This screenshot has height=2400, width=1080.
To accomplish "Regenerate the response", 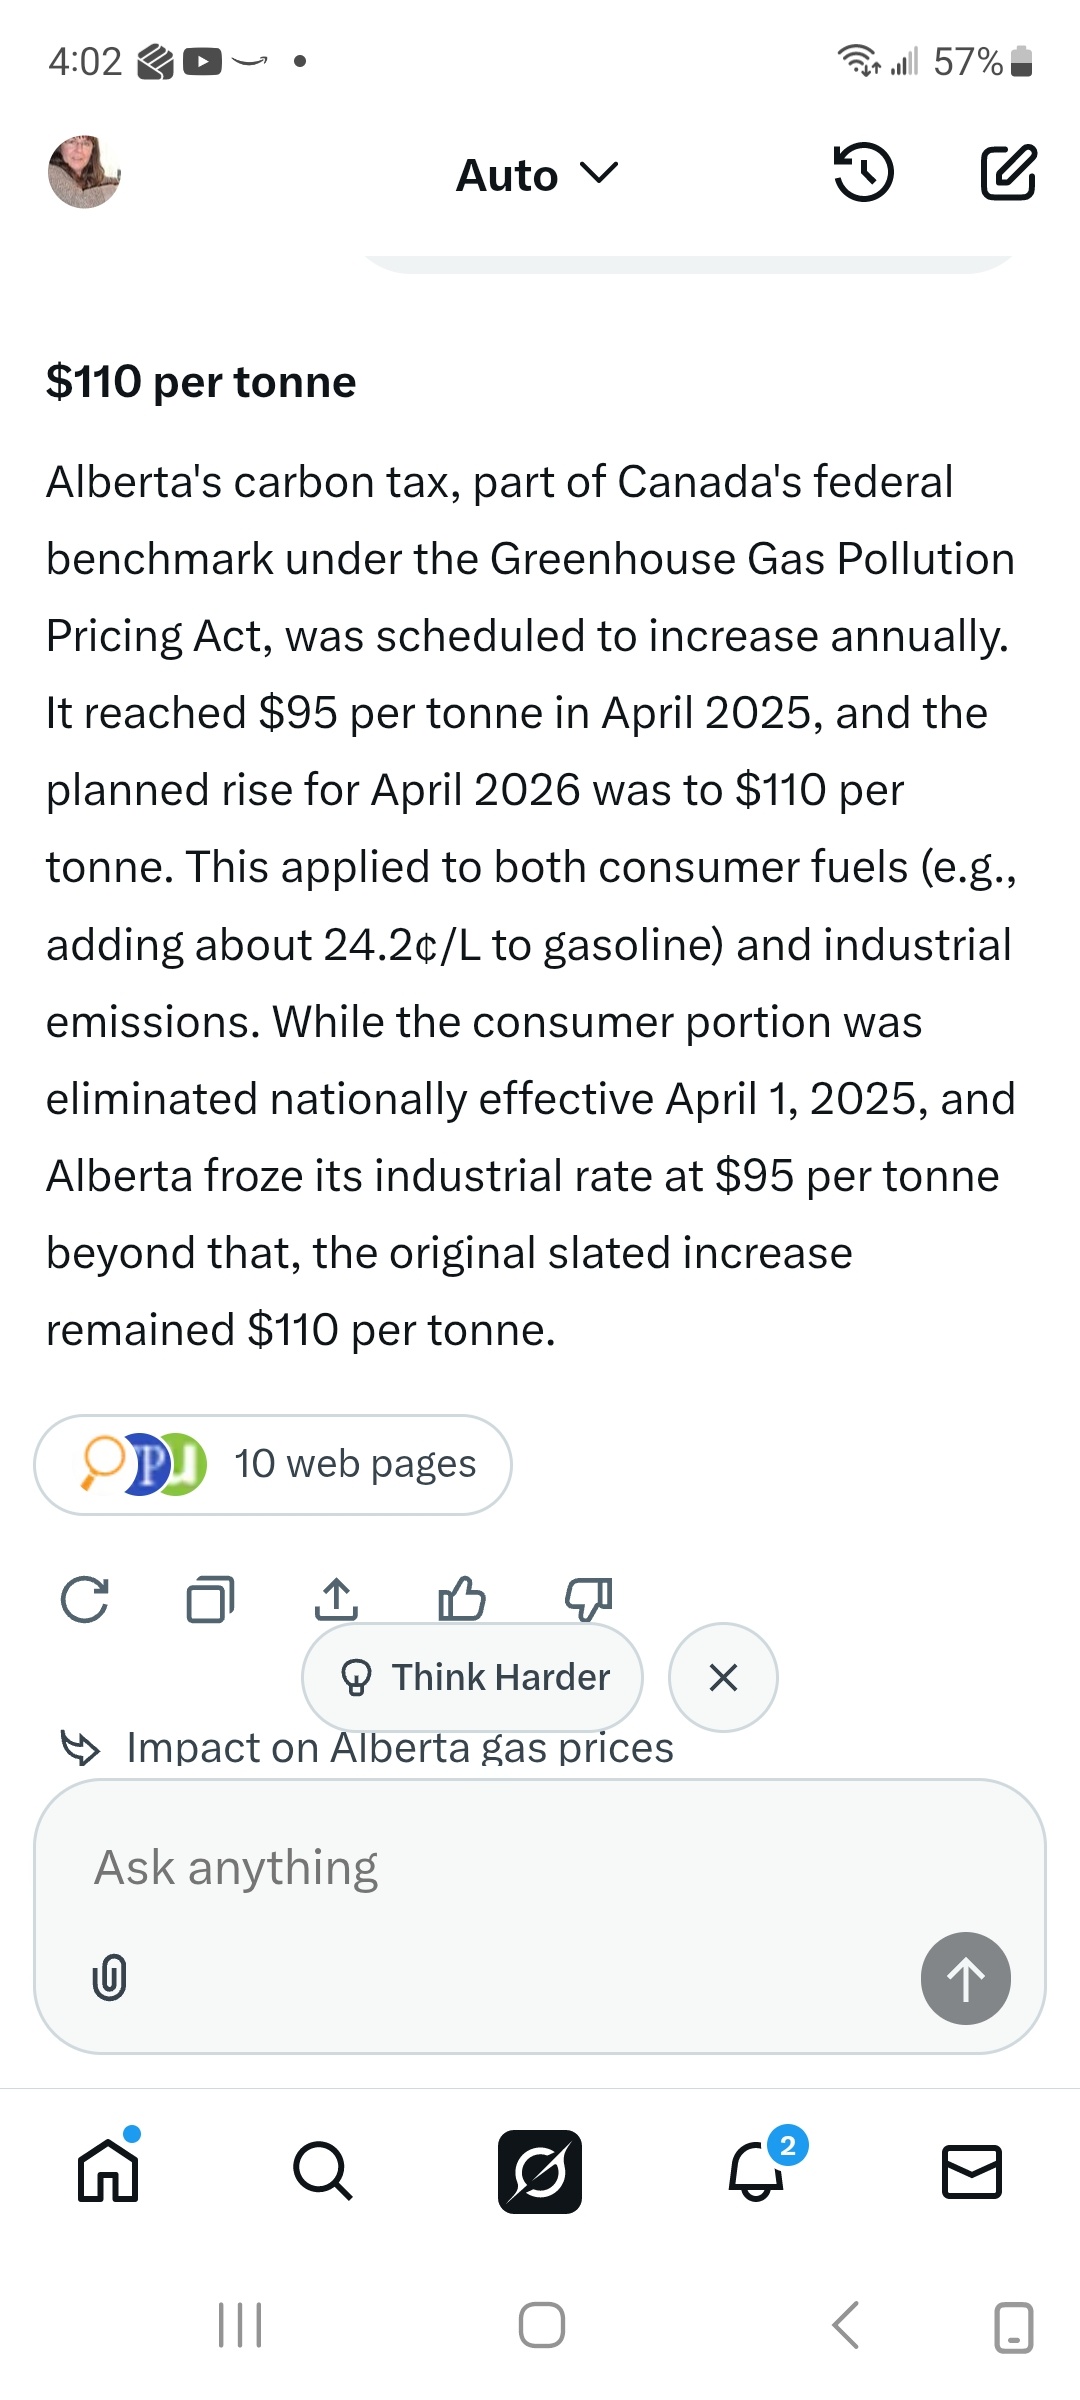I will coord(85,1599).
